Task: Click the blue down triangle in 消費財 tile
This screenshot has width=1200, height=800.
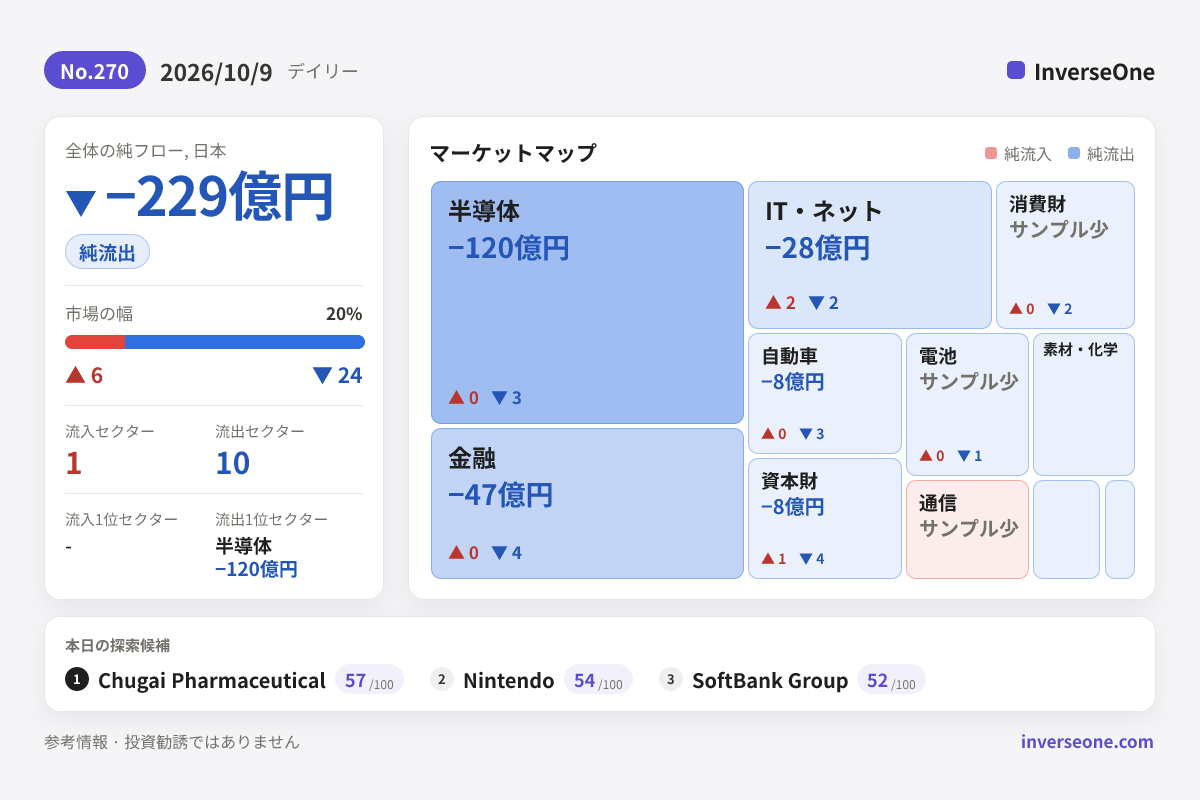Action: (x=1053, y=309)
